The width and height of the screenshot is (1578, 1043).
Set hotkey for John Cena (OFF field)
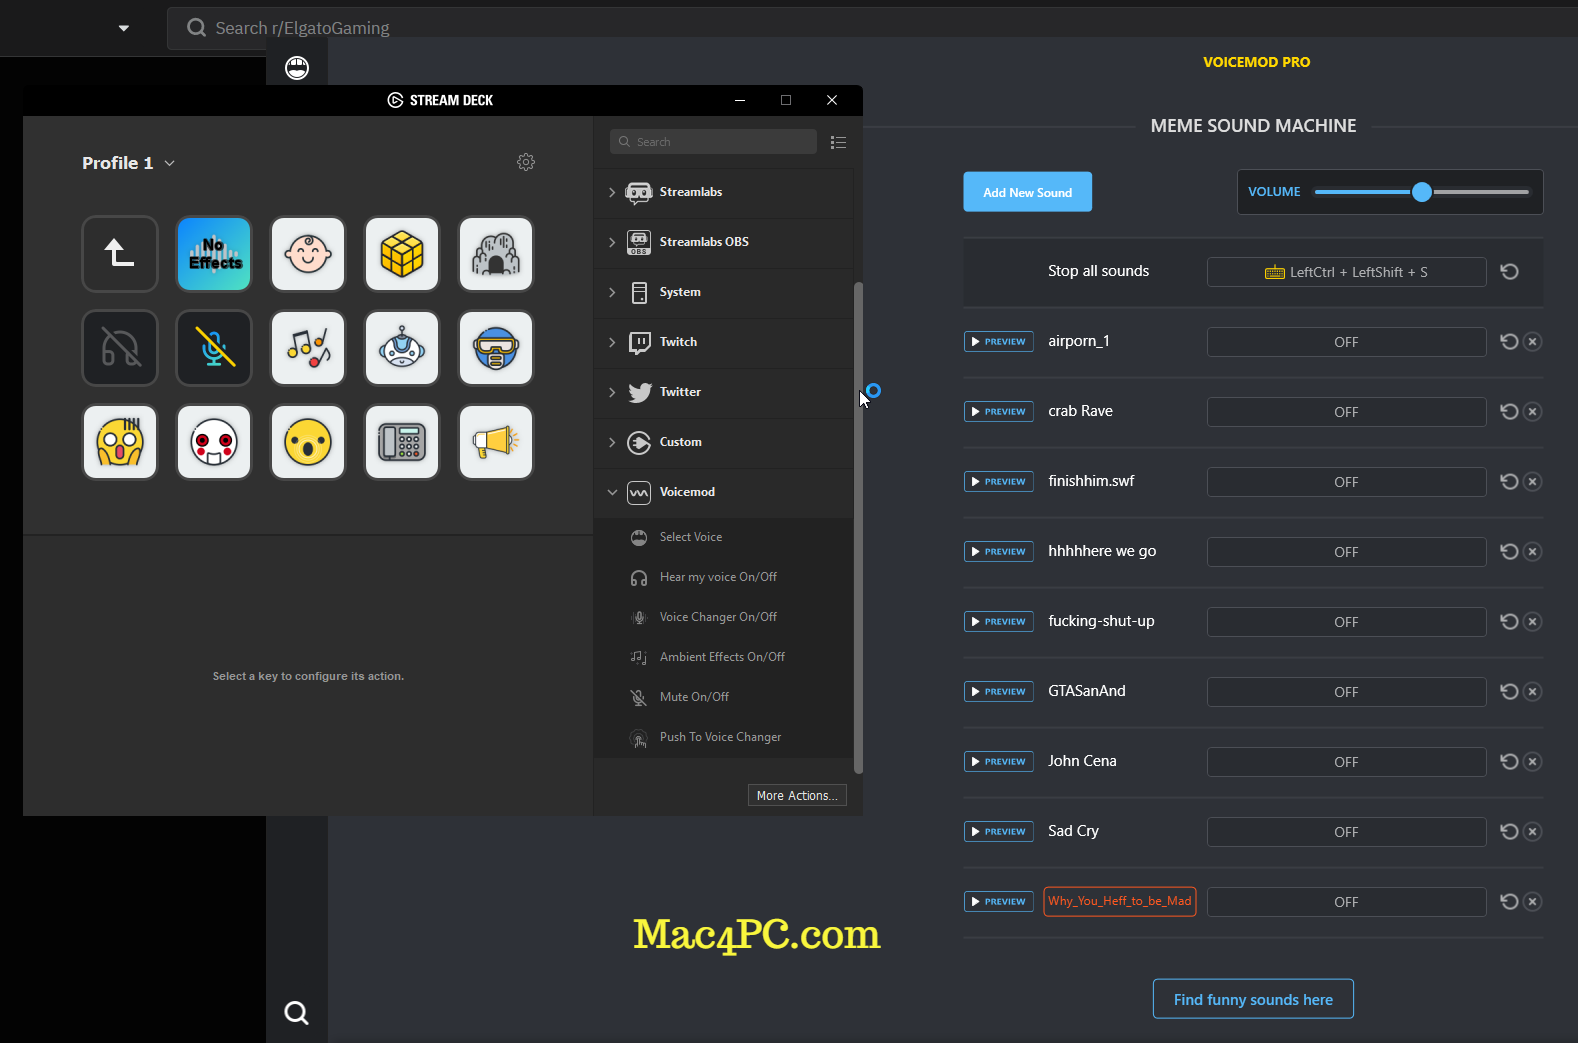[1346, 762]
